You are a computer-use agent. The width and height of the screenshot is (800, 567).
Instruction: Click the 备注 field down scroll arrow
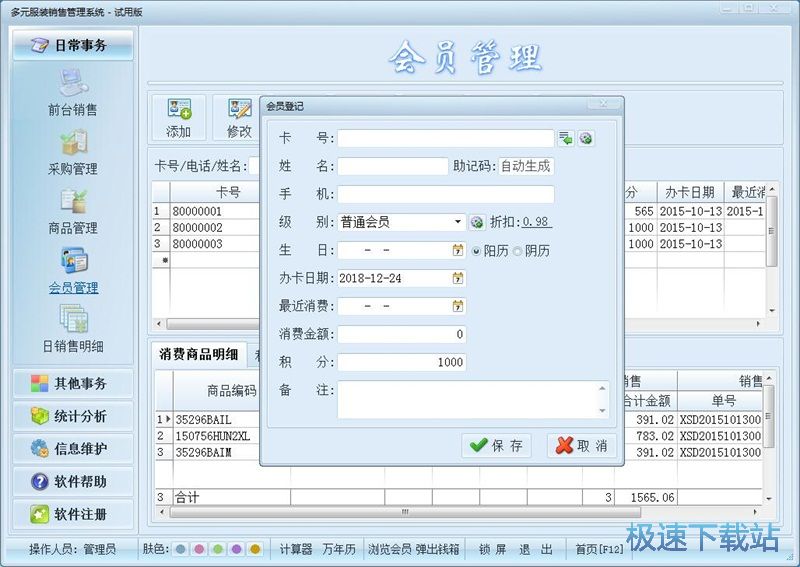(x=602, y=411)
